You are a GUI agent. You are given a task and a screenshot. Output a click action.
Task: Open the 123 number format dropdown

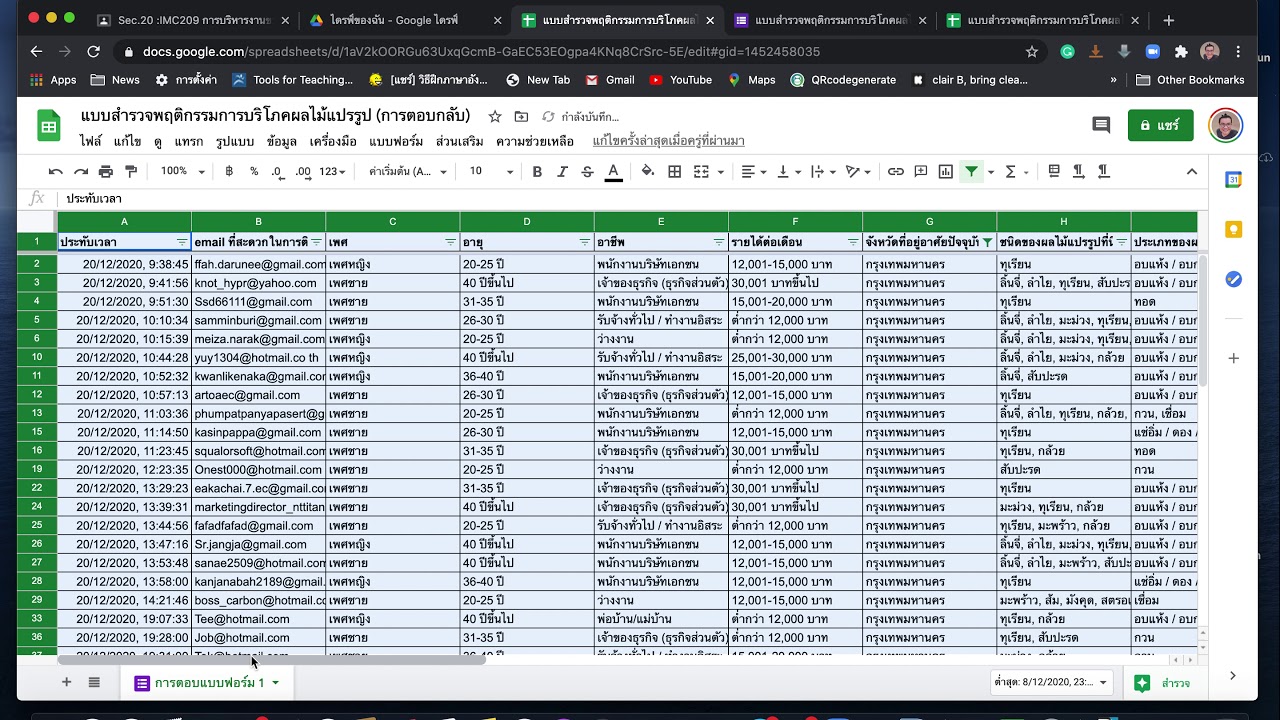pos(333,172)
